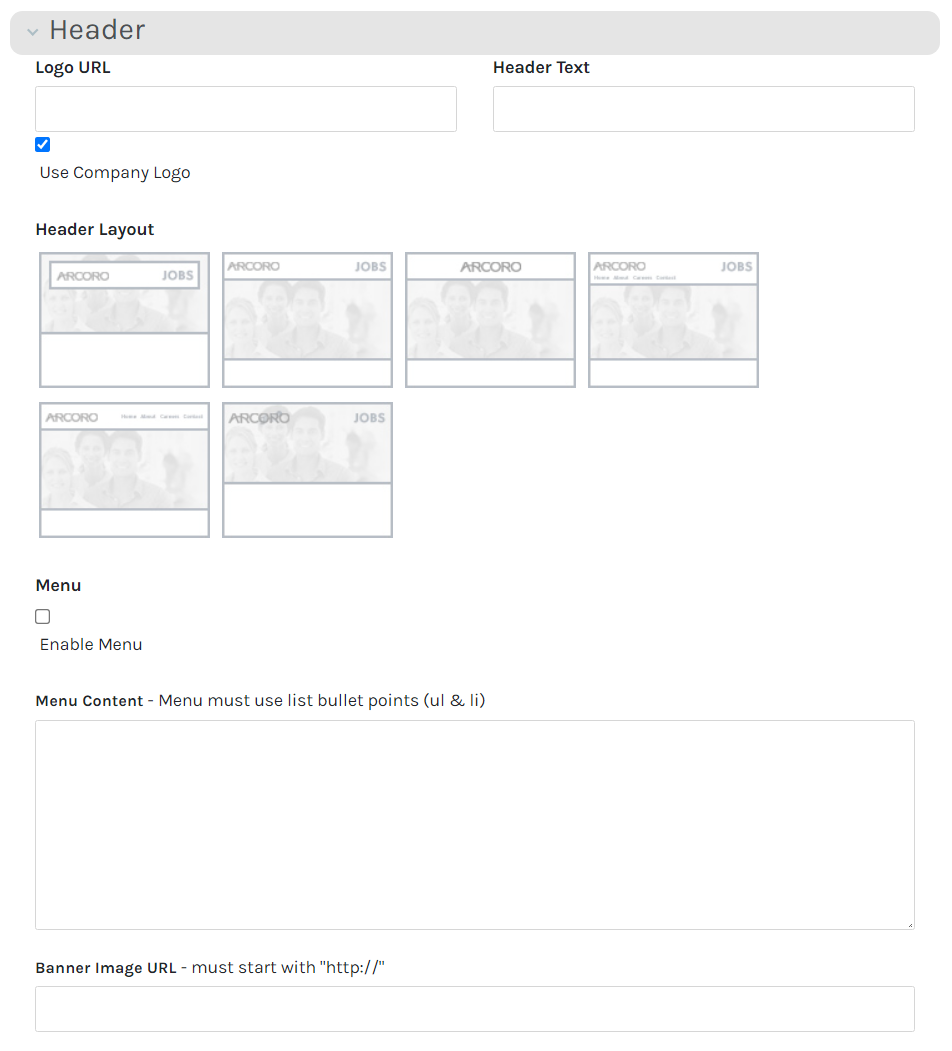Collapse the Header section chevron
This screenshot has width=952, height=1051.
pyautogui.click(x=33, y=32)
